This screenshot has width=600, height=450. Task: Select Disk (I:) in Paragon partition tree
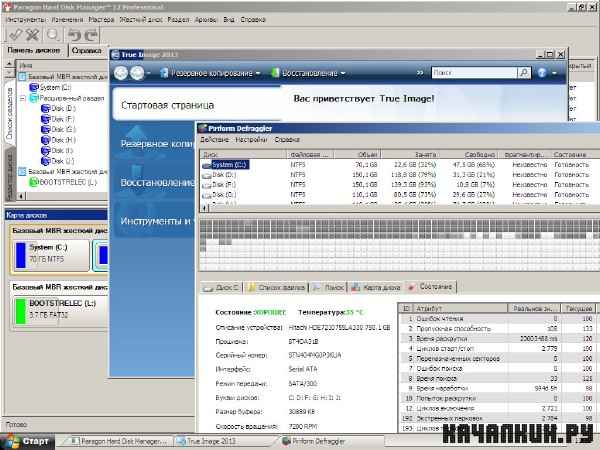tap(57, 150)
